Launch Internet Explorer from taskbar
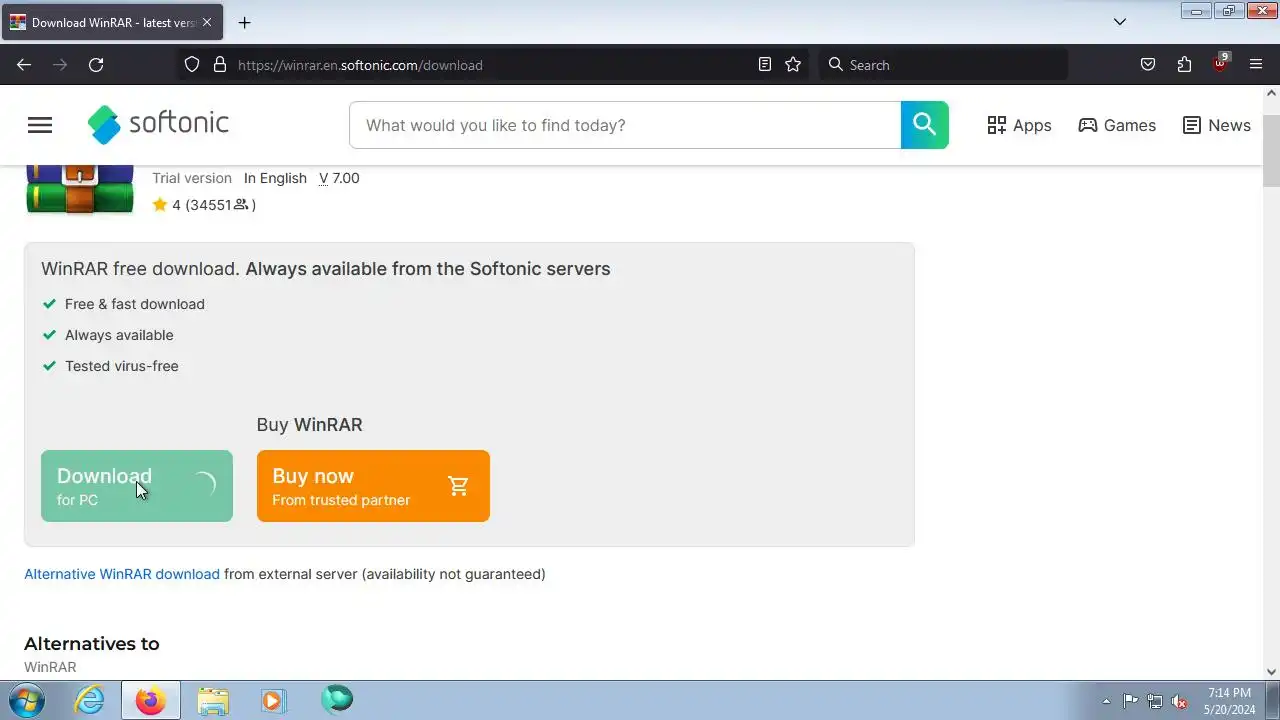Image resolution: width=1280 pixels, height=720 pixels. coord(90,700)
